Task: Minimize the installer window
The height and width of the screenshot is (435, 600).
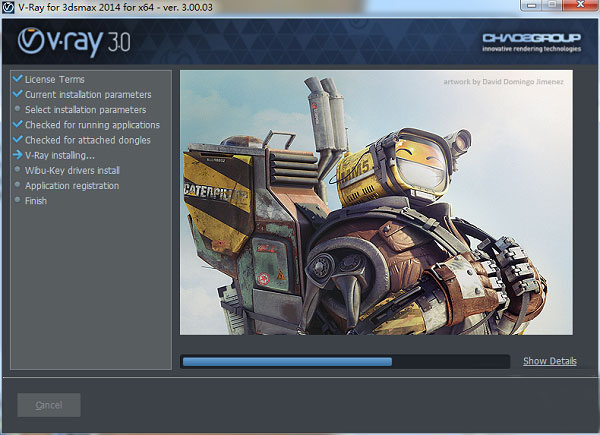Action: (532, 5)
